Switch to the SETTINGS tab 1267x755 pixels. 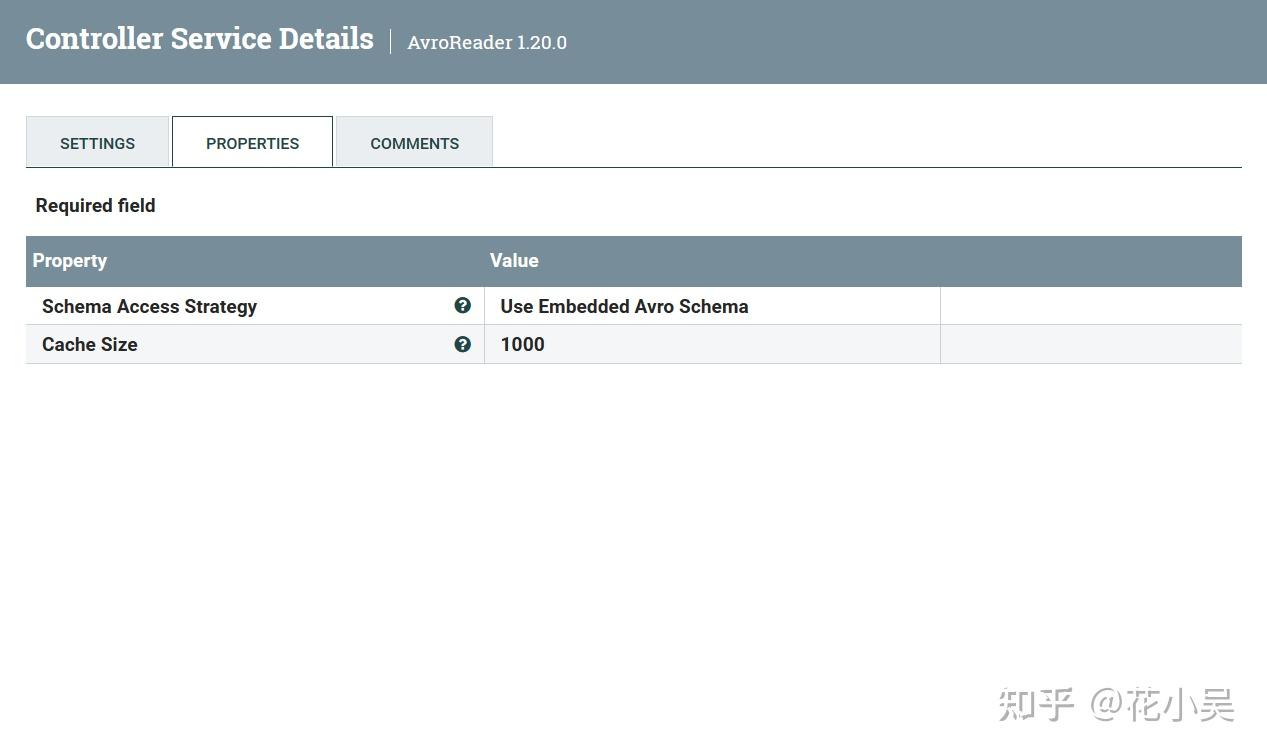coord(97,143)
